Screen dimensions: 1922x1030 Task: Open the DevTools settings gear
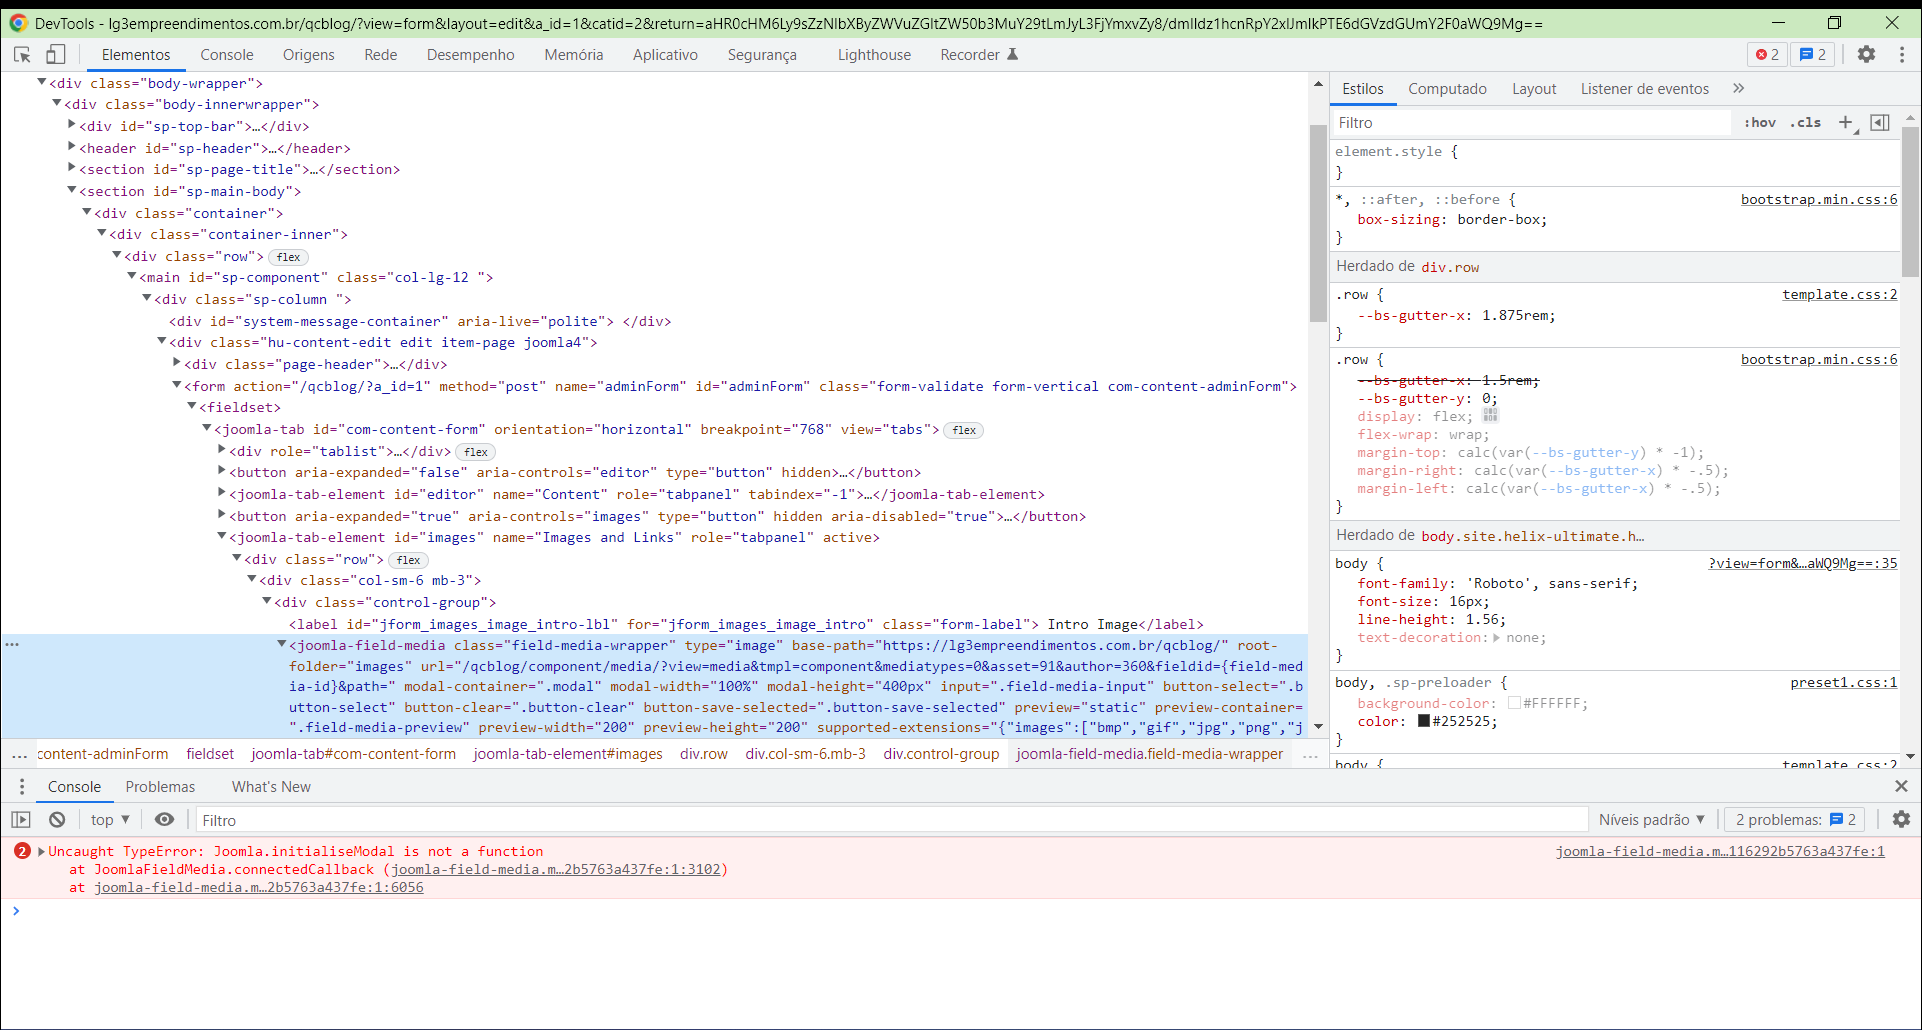pyautogui.click(x=1866, y=54)
